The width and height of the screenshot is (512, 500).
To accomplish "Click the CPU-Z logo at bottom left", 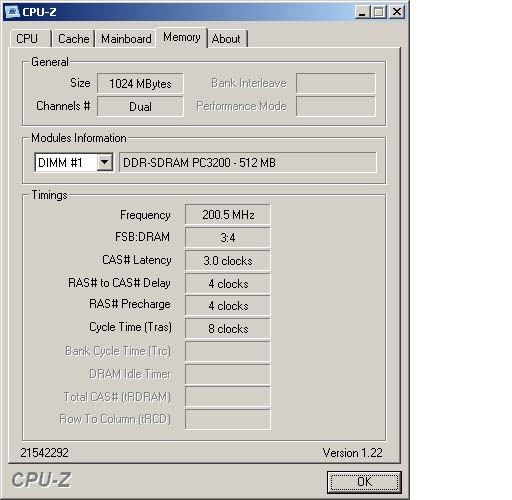I will coord(41,480).
